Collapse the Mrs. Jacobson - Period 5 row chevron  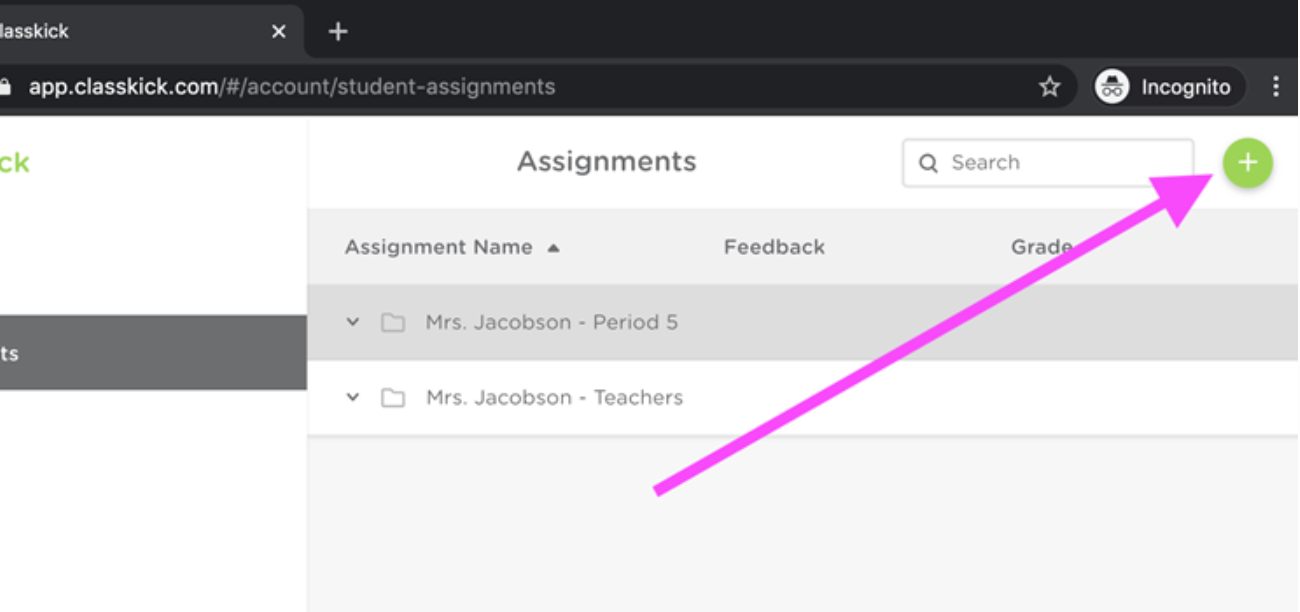pyautogui.click(x=351, y=322)
